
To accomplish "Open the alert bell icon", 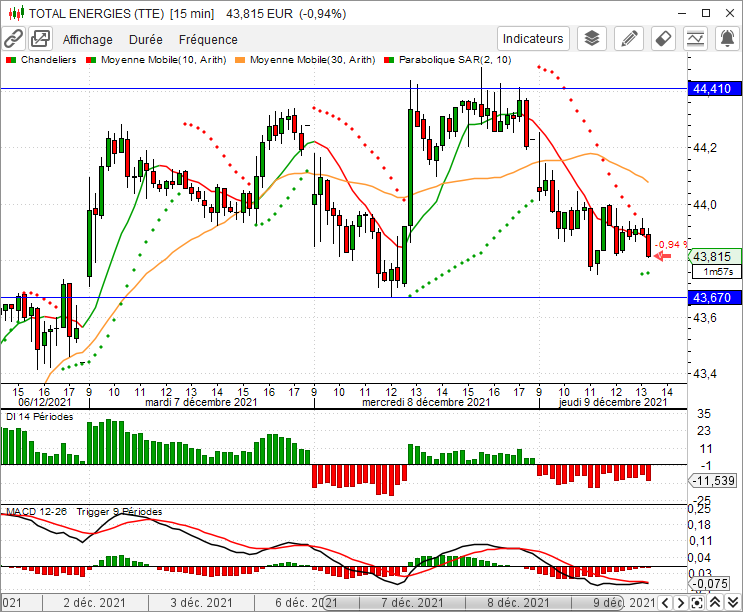I will coord(728,39).
